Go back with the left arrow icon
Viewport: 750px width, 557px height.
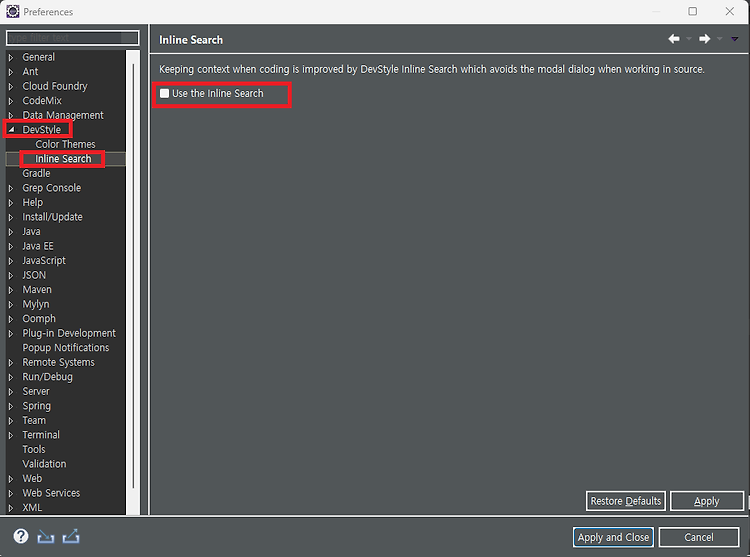[674, 39]
